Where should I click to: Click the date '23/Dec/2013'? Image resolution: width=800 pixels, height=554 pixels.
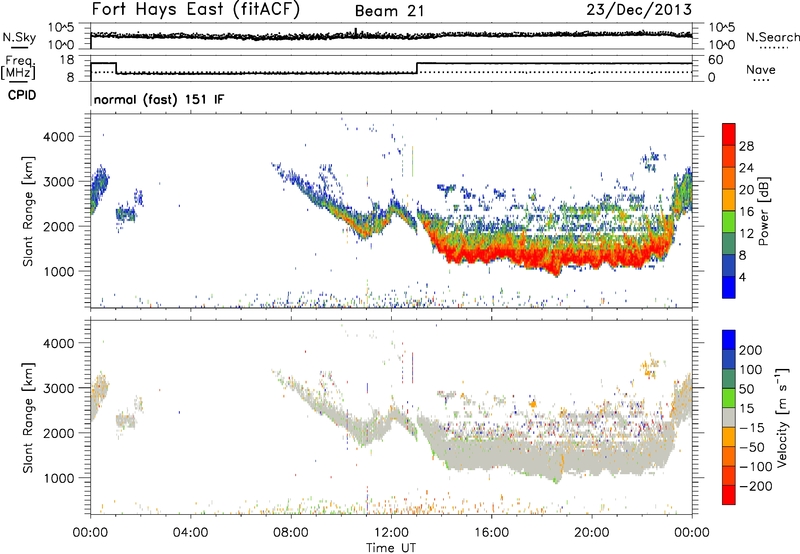click(639, 9)
